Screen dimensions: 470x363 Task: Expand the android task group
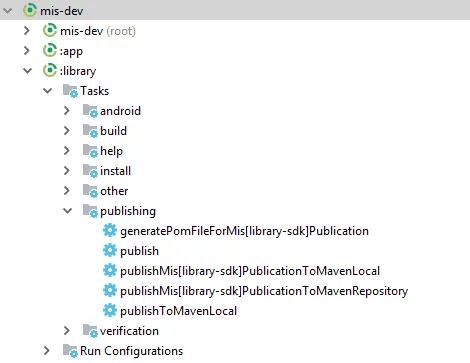click(x=67, y=111)
